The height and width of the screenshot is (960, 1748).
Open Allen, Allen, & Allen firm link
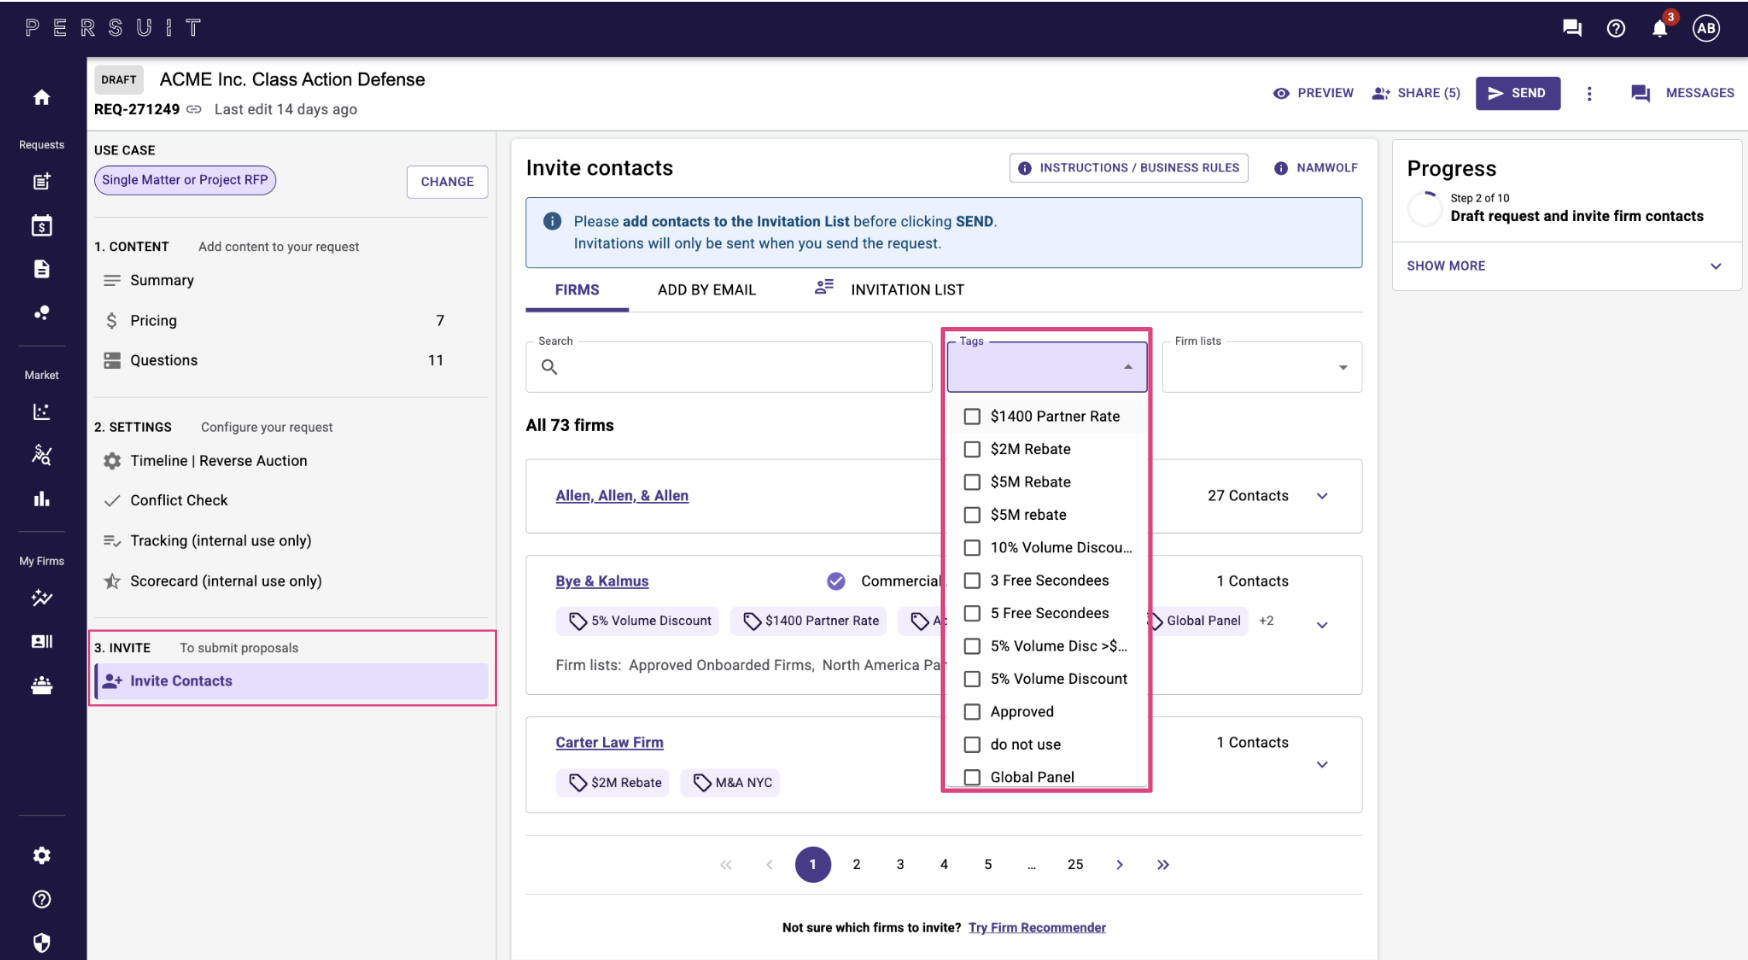(x=622, y=496)
